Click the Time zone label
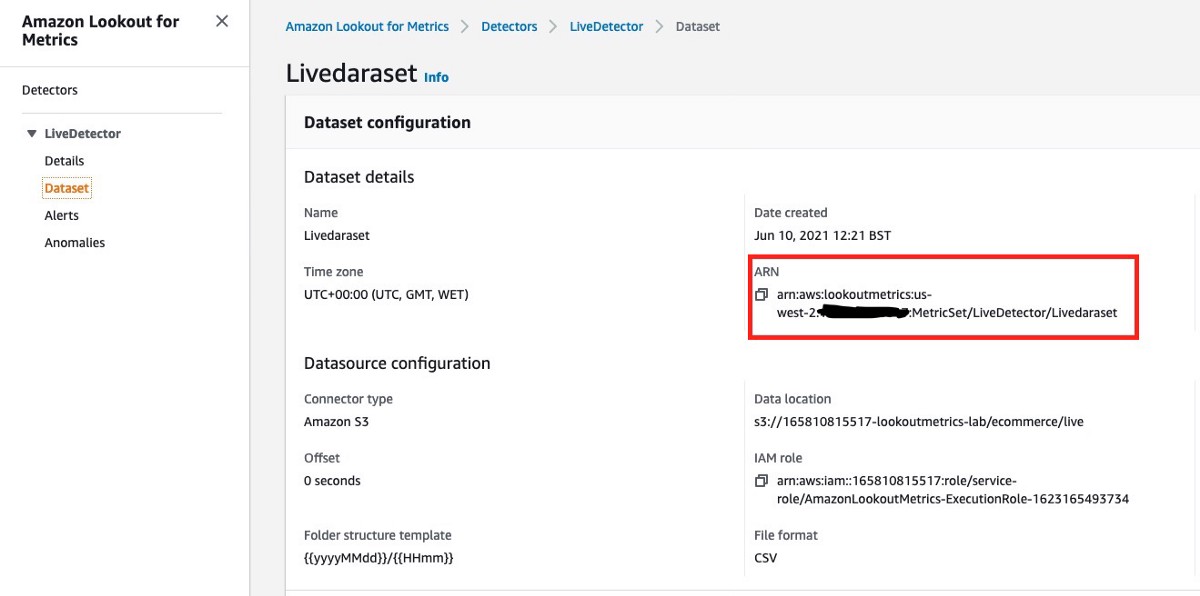Image resolution: width=1200 pixels, height=596 pixels. (334, 272)
